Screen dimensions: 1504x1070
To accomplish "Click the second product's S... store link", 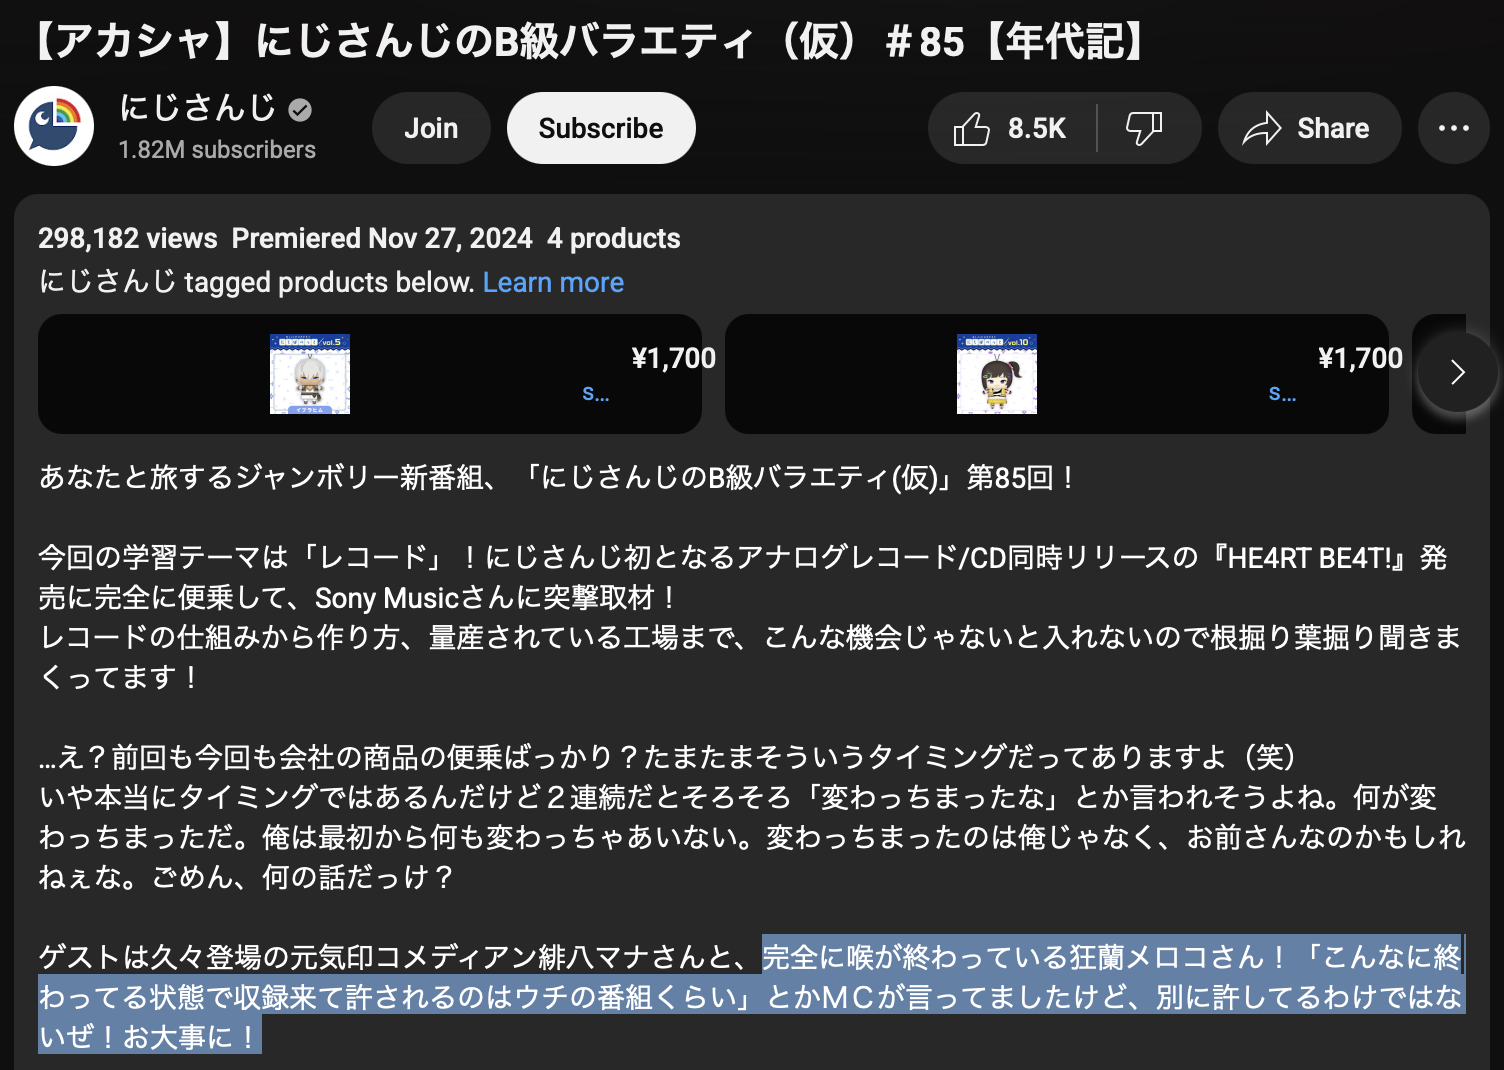I will tap(1283, 393).
